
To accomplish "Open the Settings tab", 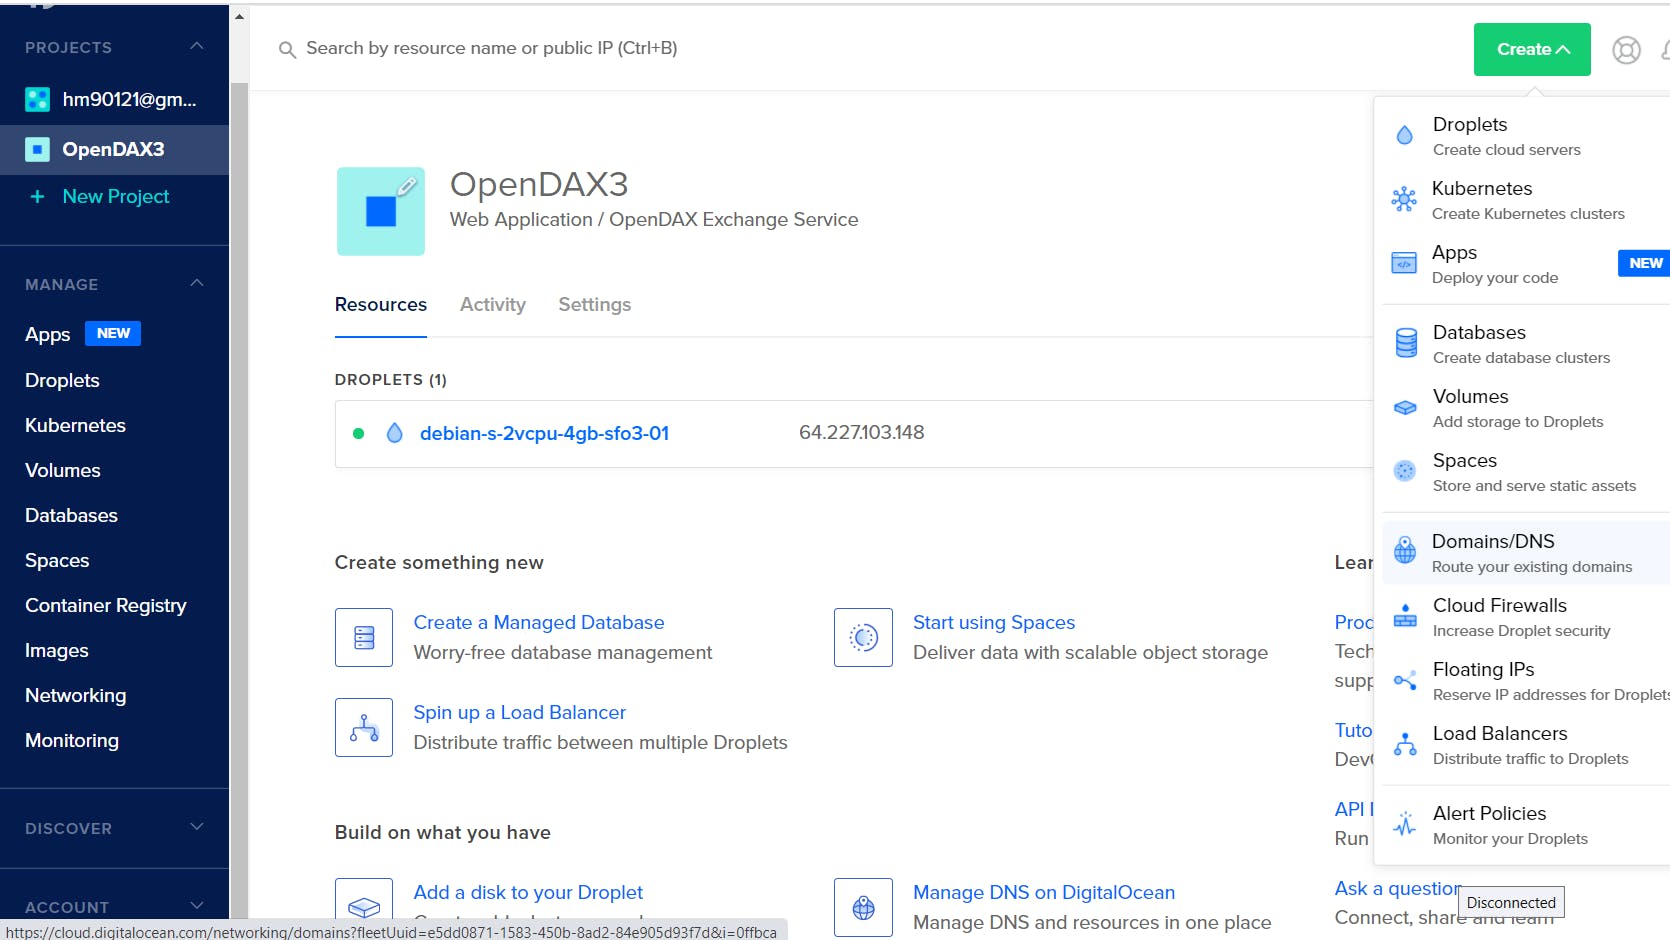I will [x=595, y=304].
